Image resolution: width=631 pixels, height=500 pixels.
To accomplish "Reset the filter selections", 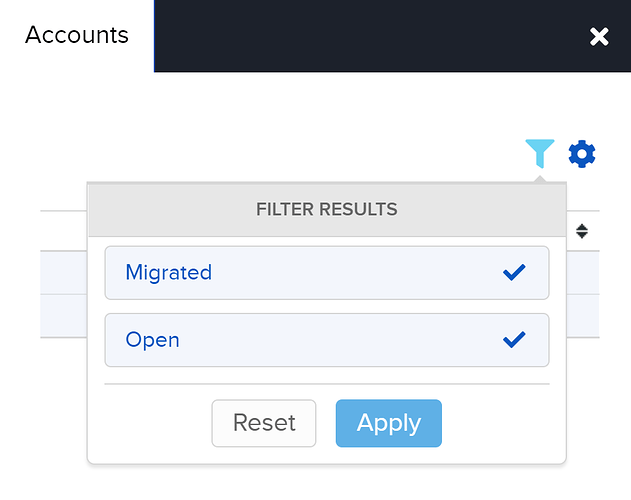I will click(264, 423).
